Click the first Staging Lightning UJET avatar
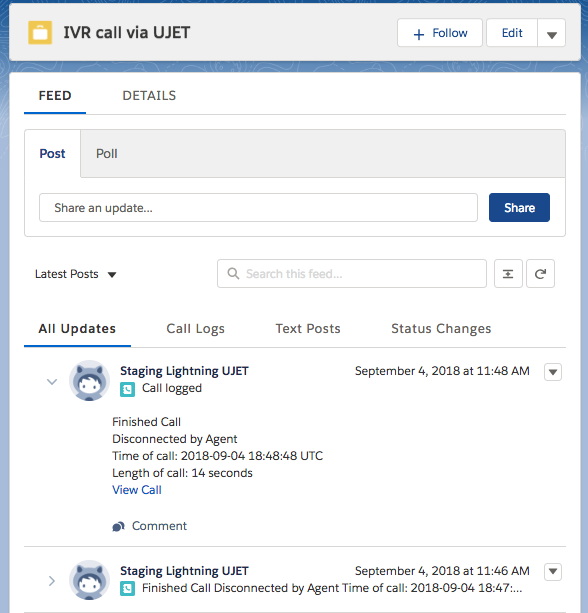Viewport: 588px width, 613px height. point(90,380)
